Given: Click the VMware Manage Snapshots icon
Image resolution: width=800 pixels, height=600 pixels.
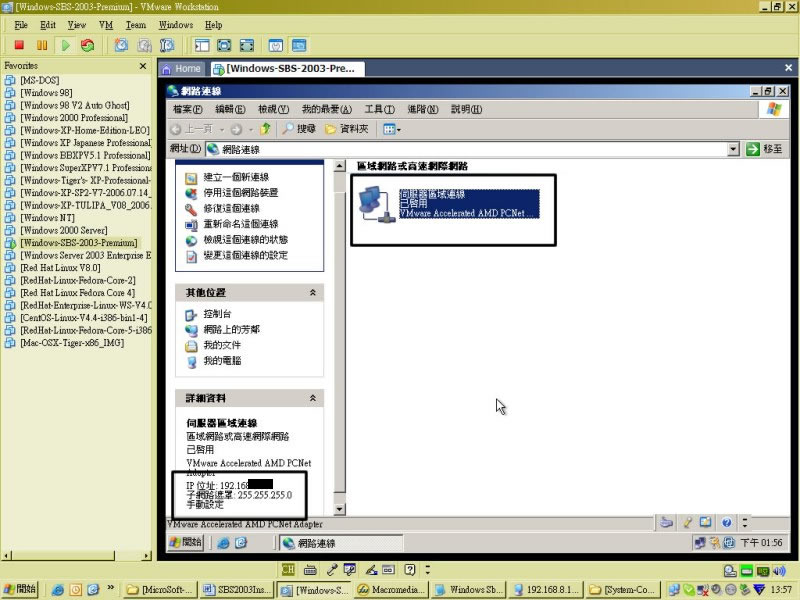Looking at the screenshot, I should (x=167, y=45).
